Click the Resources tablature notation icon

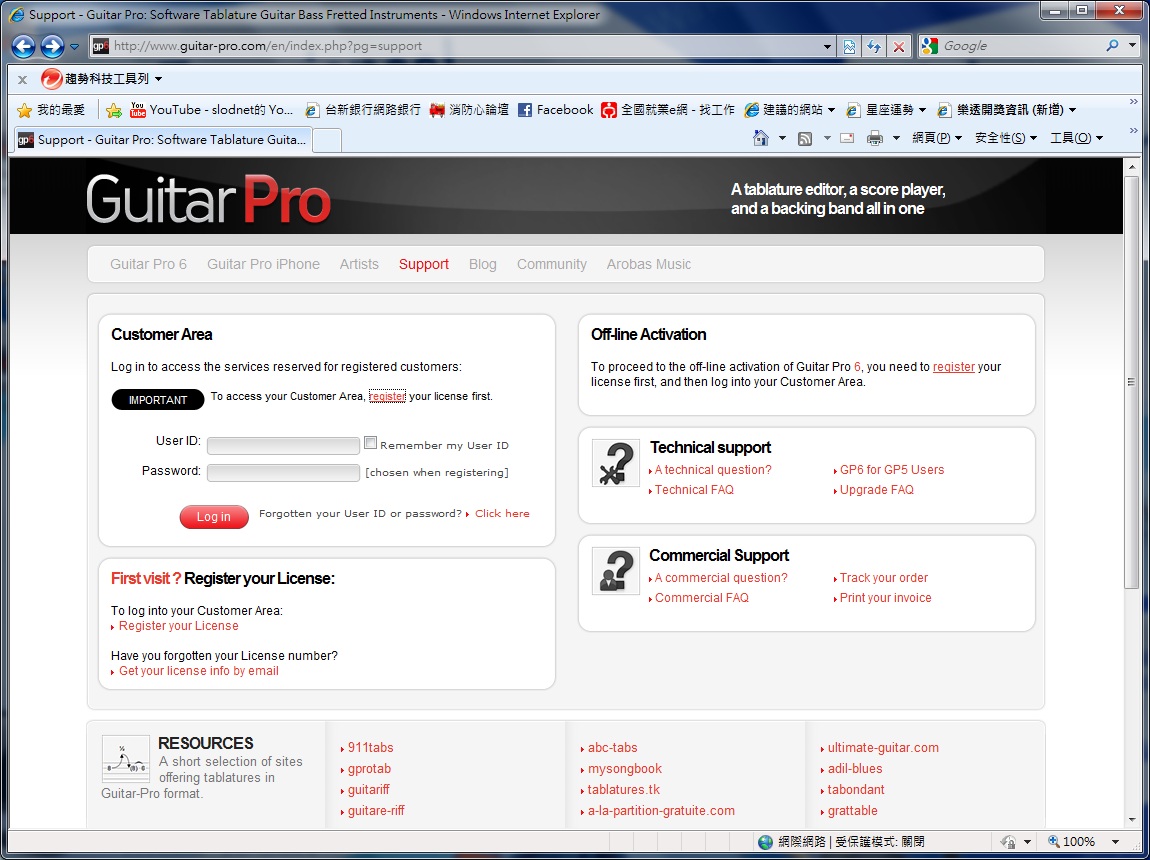tap(125, 759)
